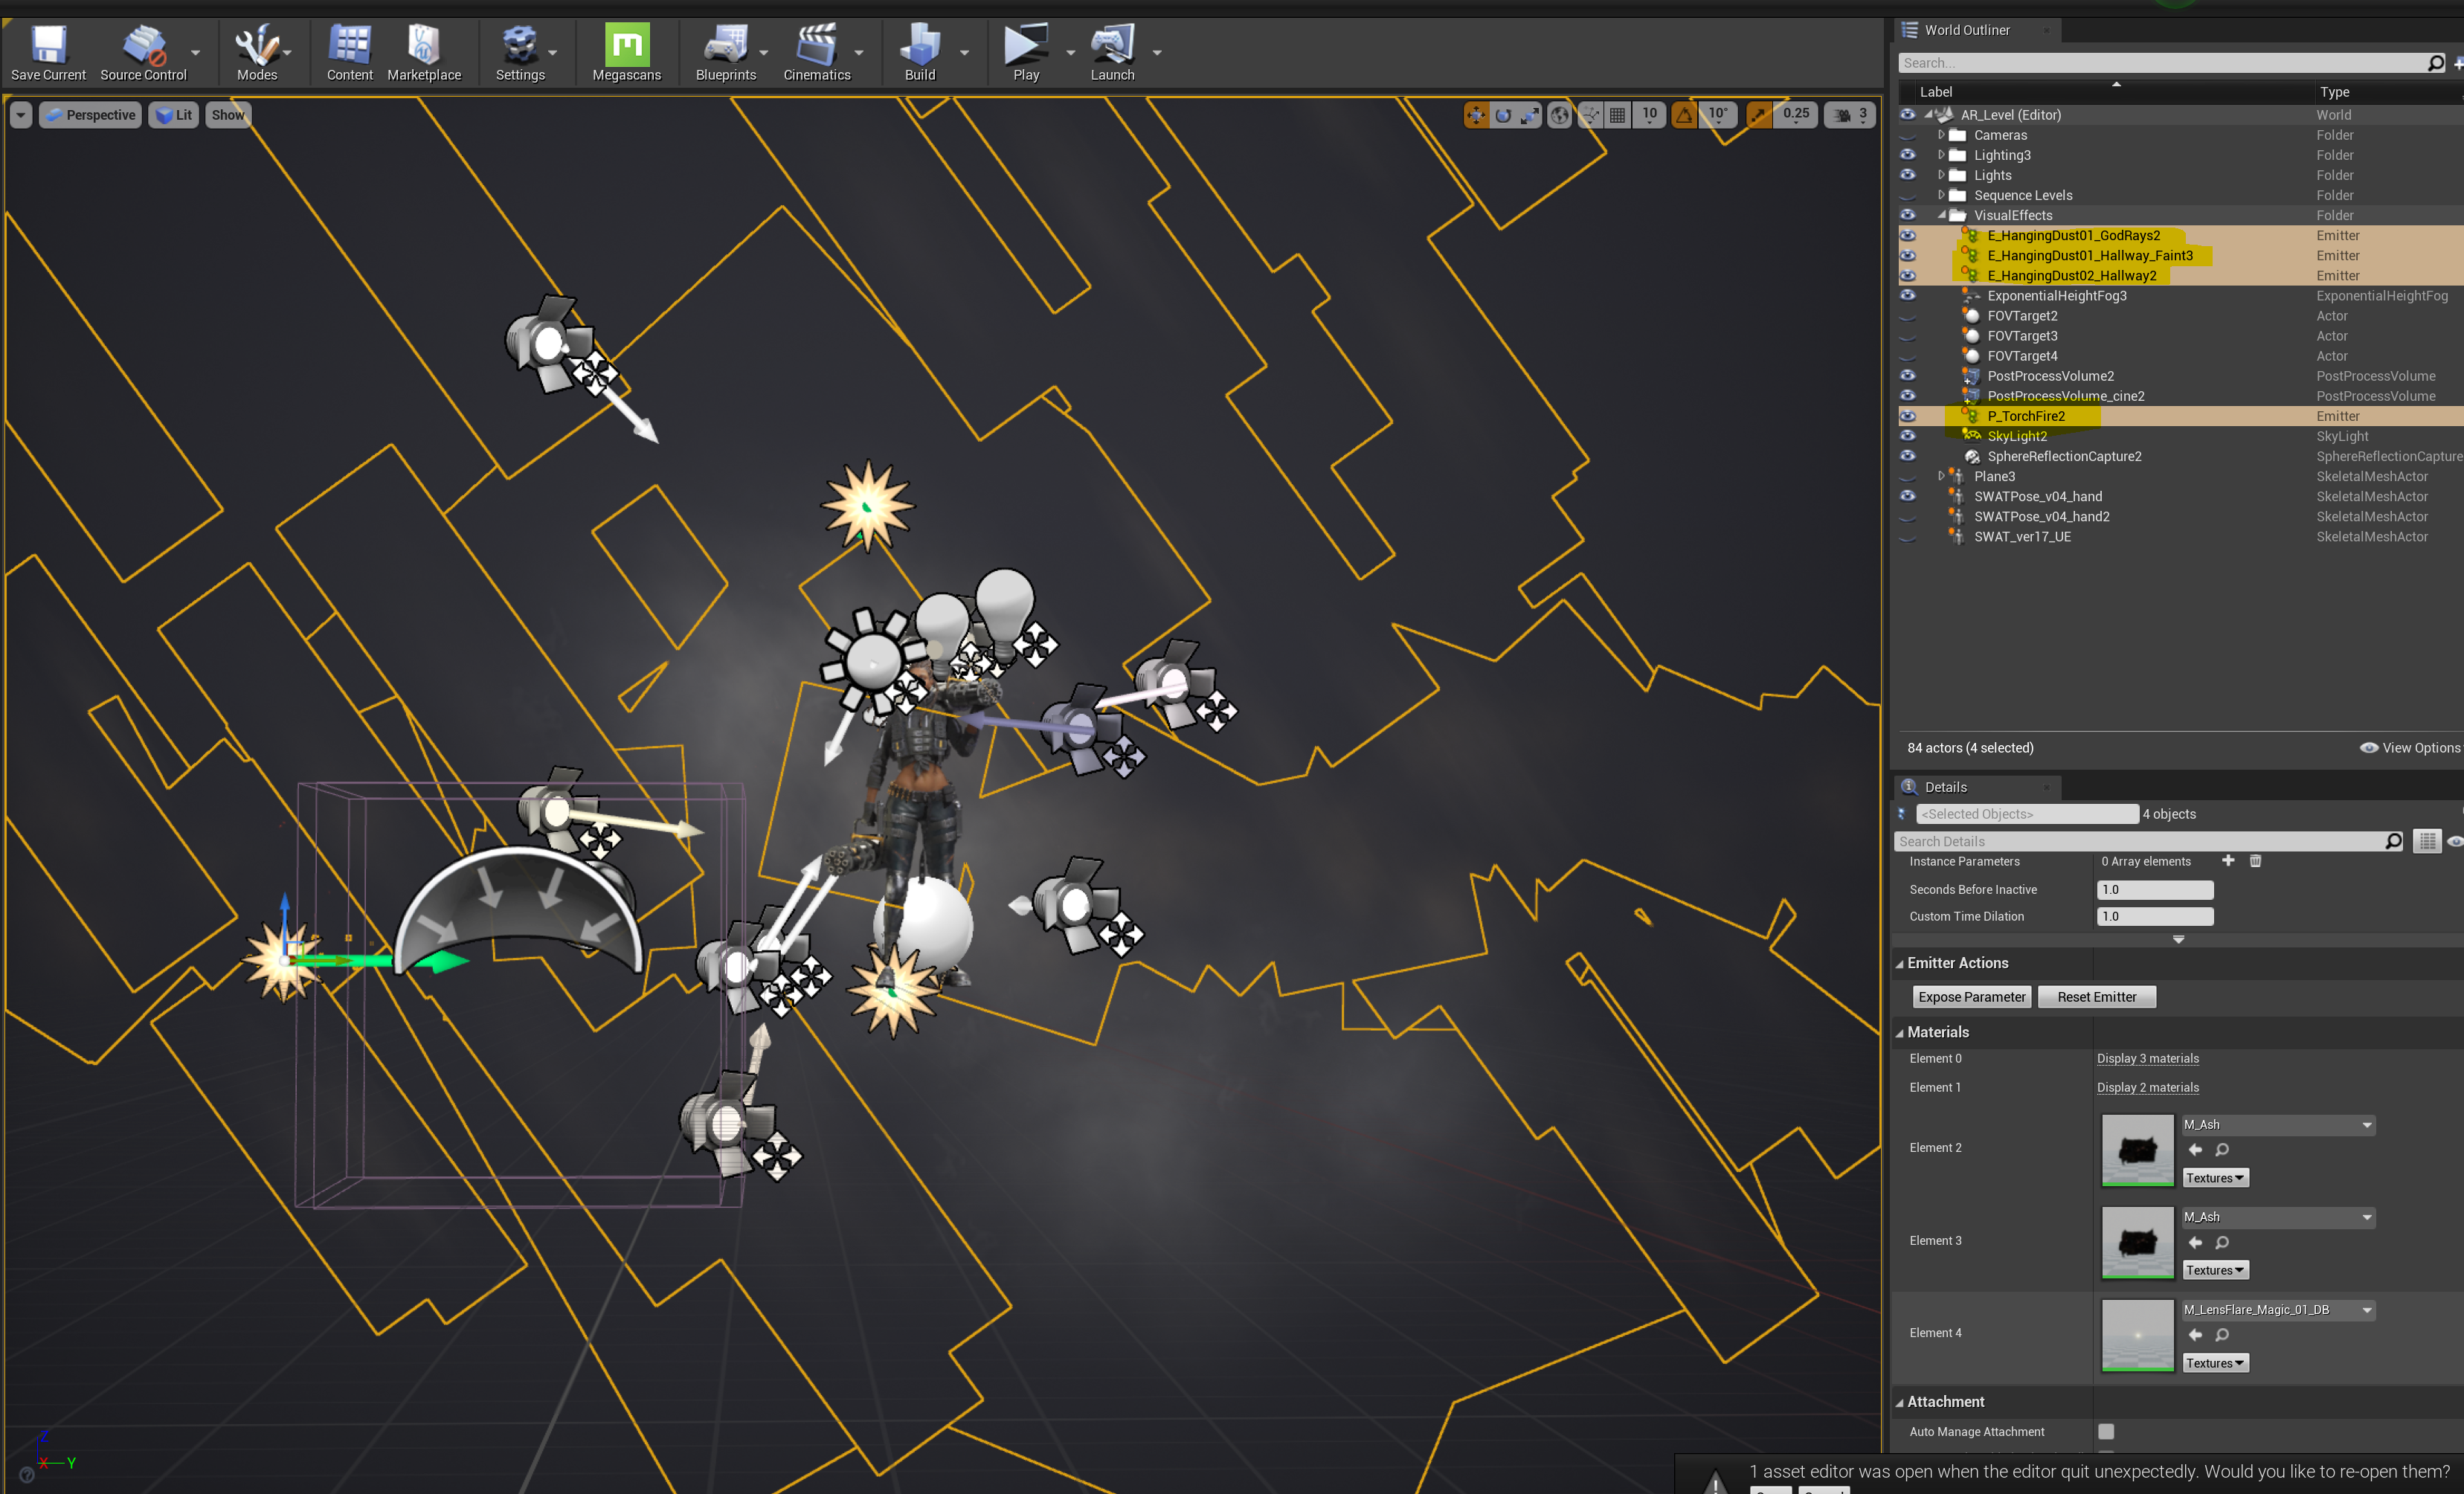The height and width of the screenshot is (1494, 2464).
Task: Toggle grid snapping icon in viewport
Action: click(x=1617, y=116)
